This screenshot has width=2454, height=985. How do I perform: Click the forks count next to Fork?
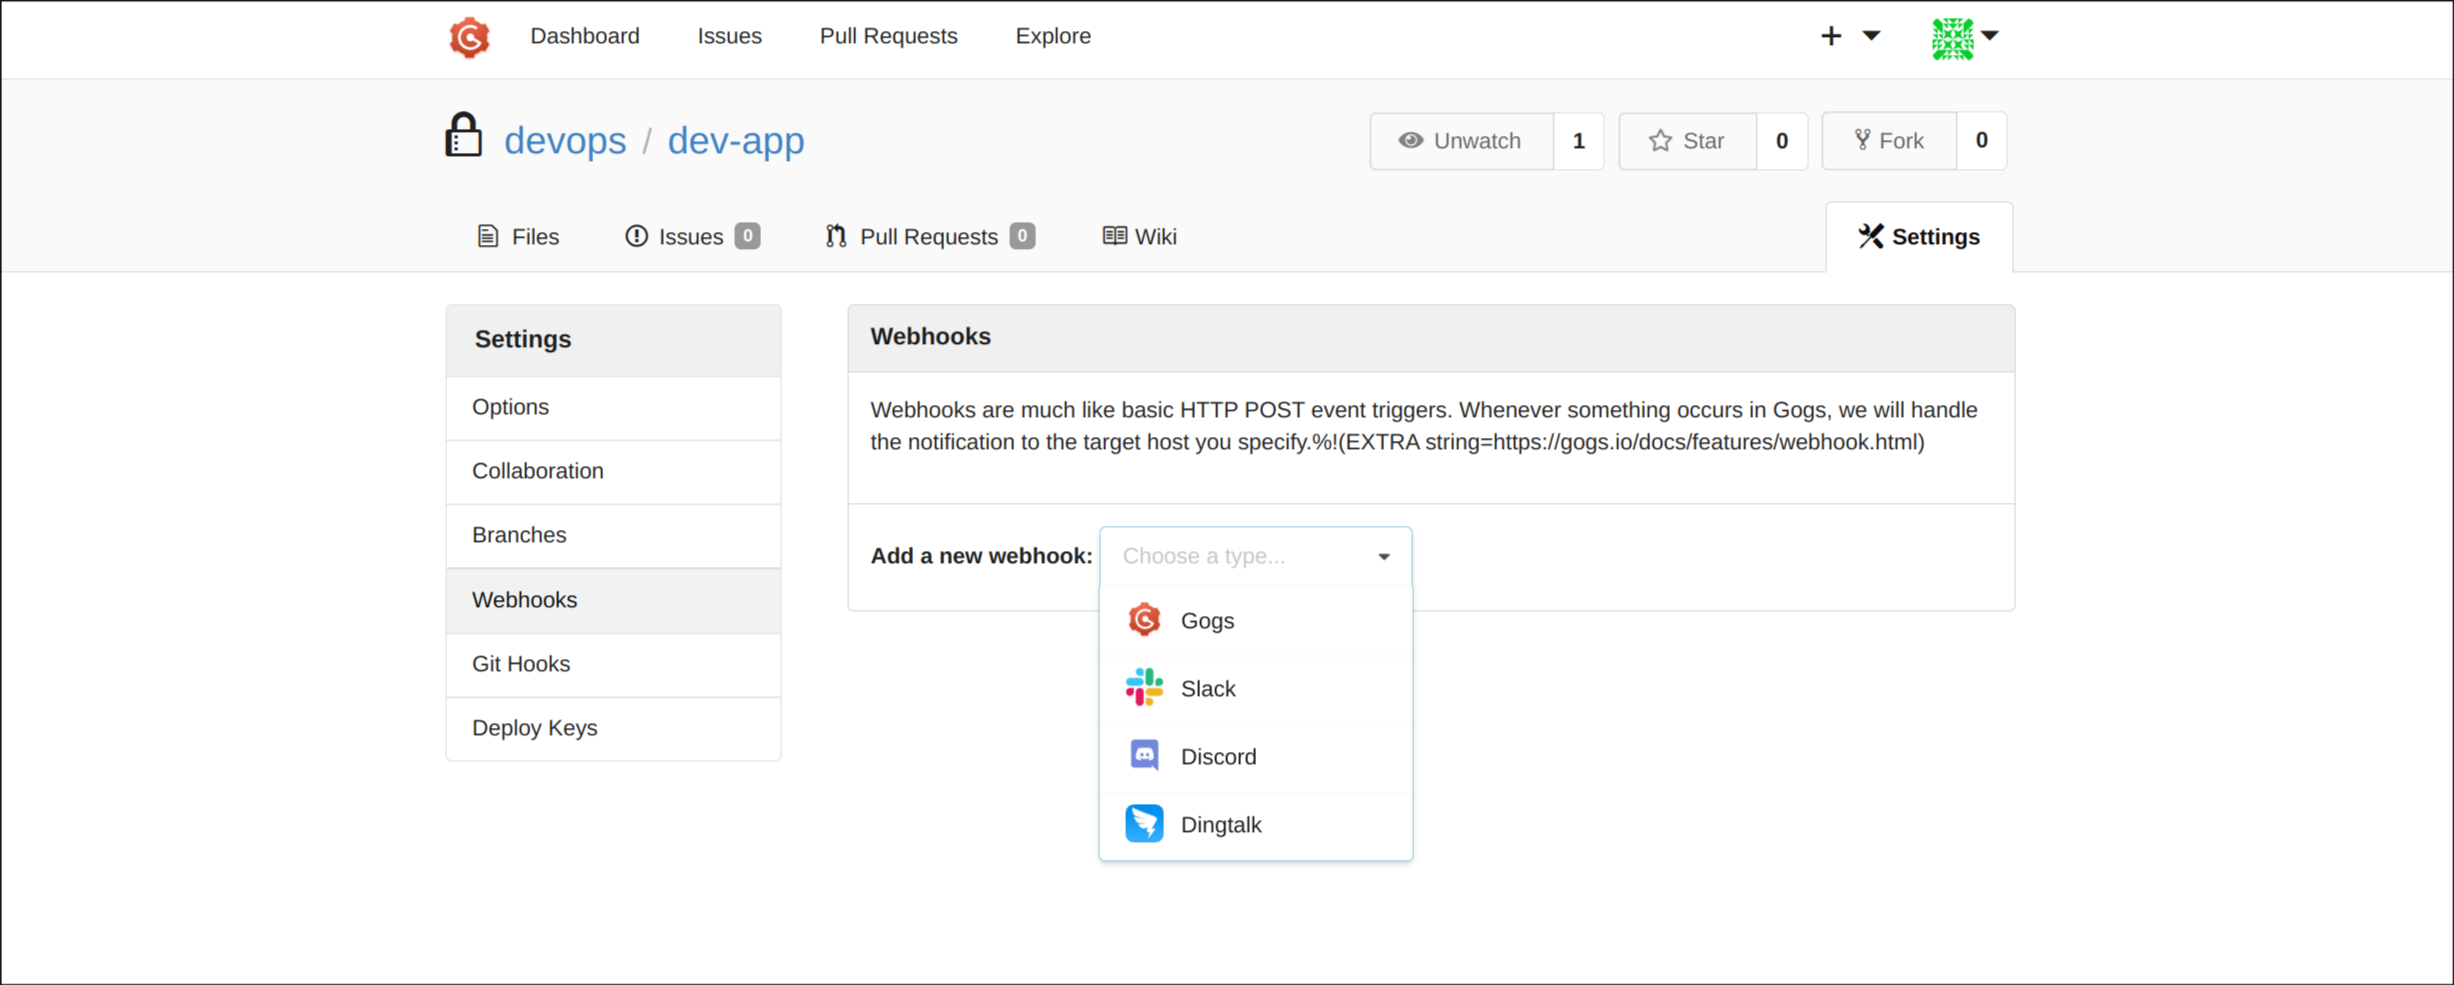click(x=1981, y=141)
